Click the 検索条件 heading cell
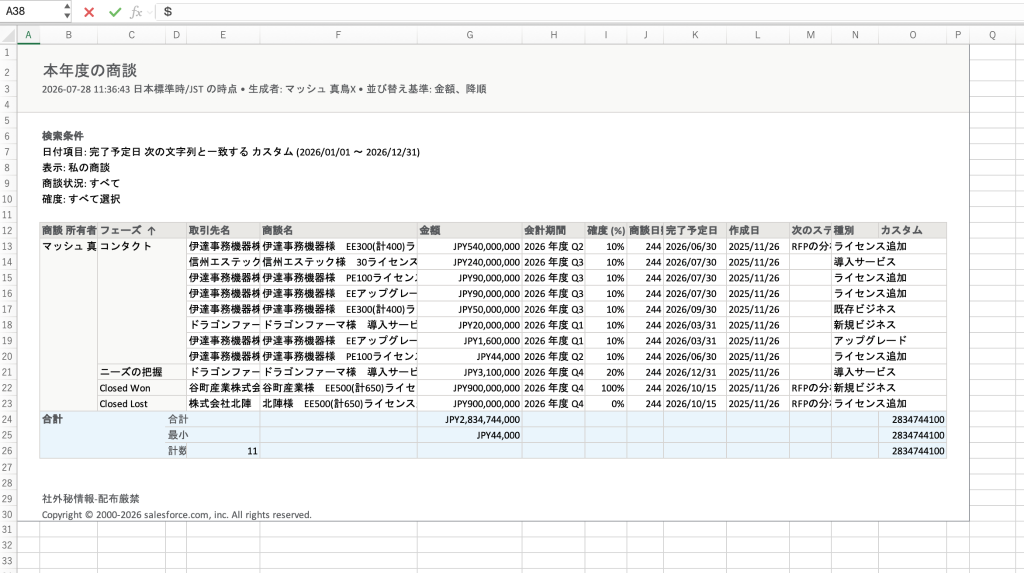Image resolution: width=1024 pixels, height=573 pixels. [63, 136]
